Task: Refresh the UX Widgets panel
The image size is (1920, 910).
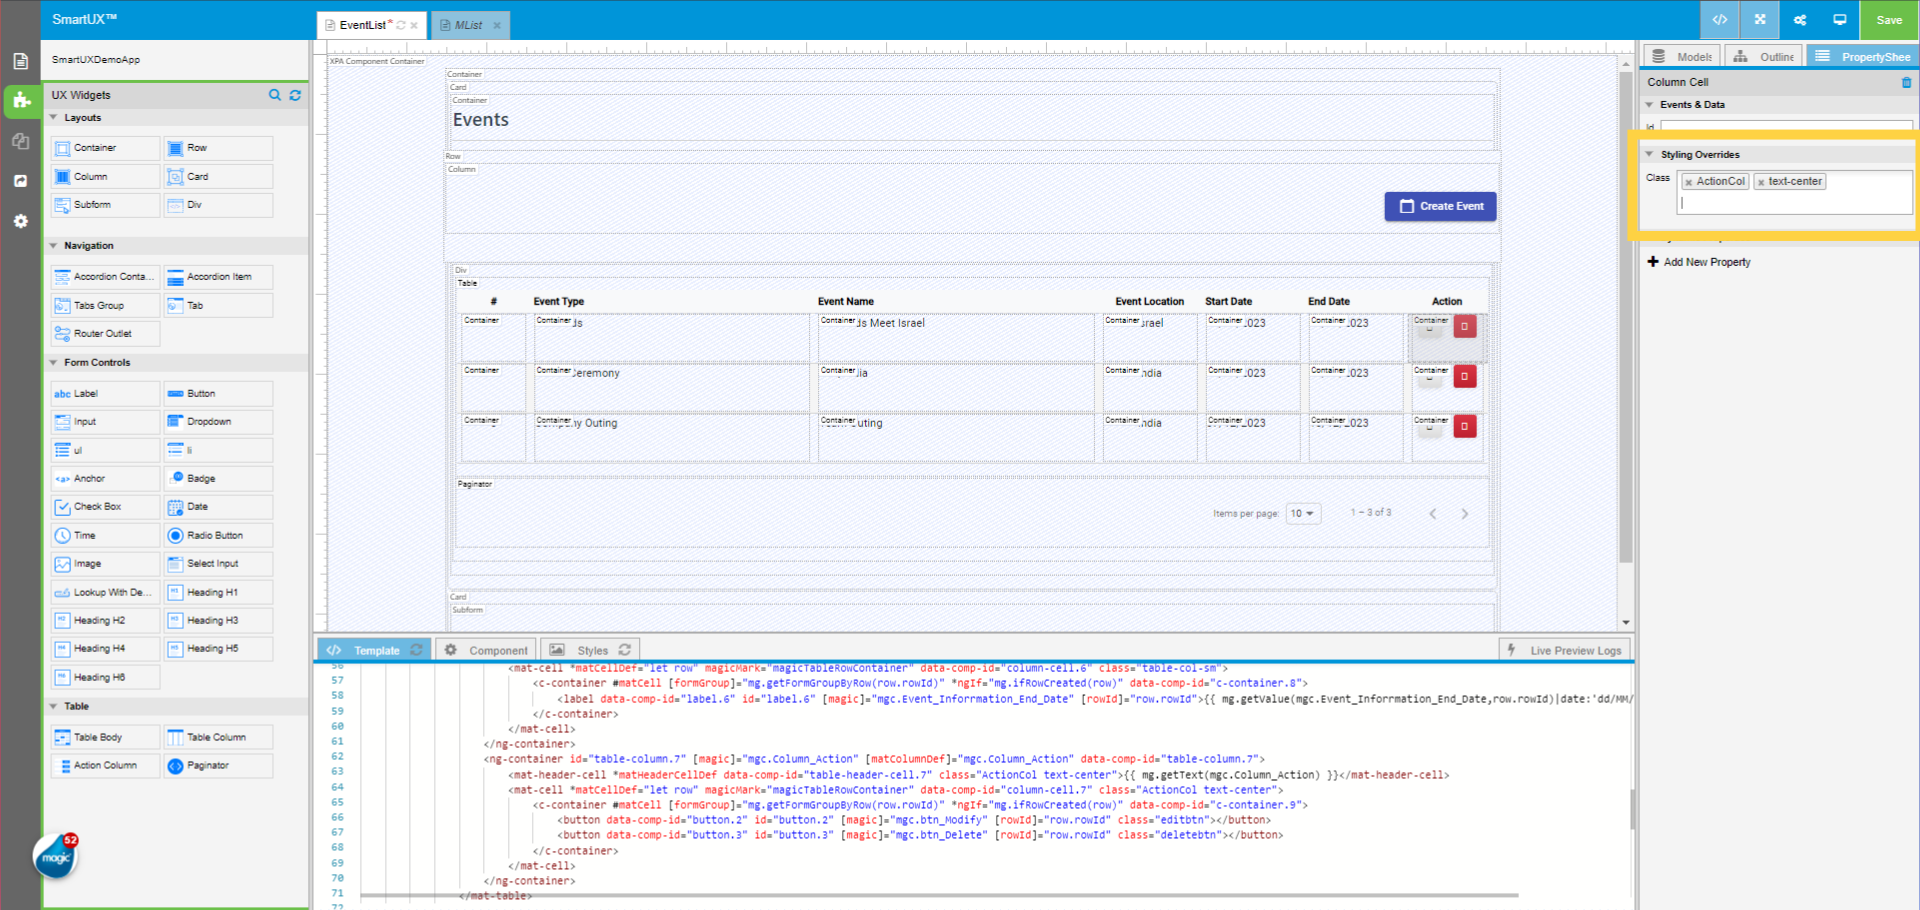Action: coord(295,95)
